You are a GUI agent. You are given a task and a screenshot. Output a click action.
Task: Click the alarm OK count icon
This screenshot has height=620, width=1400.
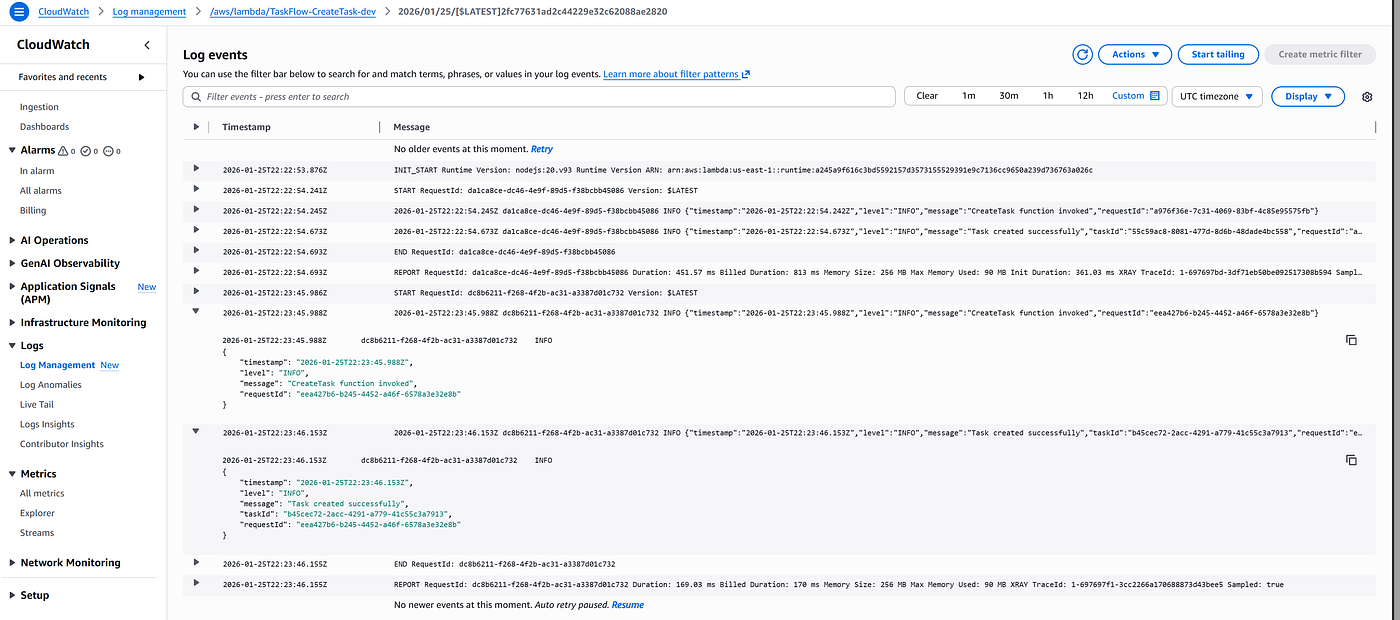[86, 151]
